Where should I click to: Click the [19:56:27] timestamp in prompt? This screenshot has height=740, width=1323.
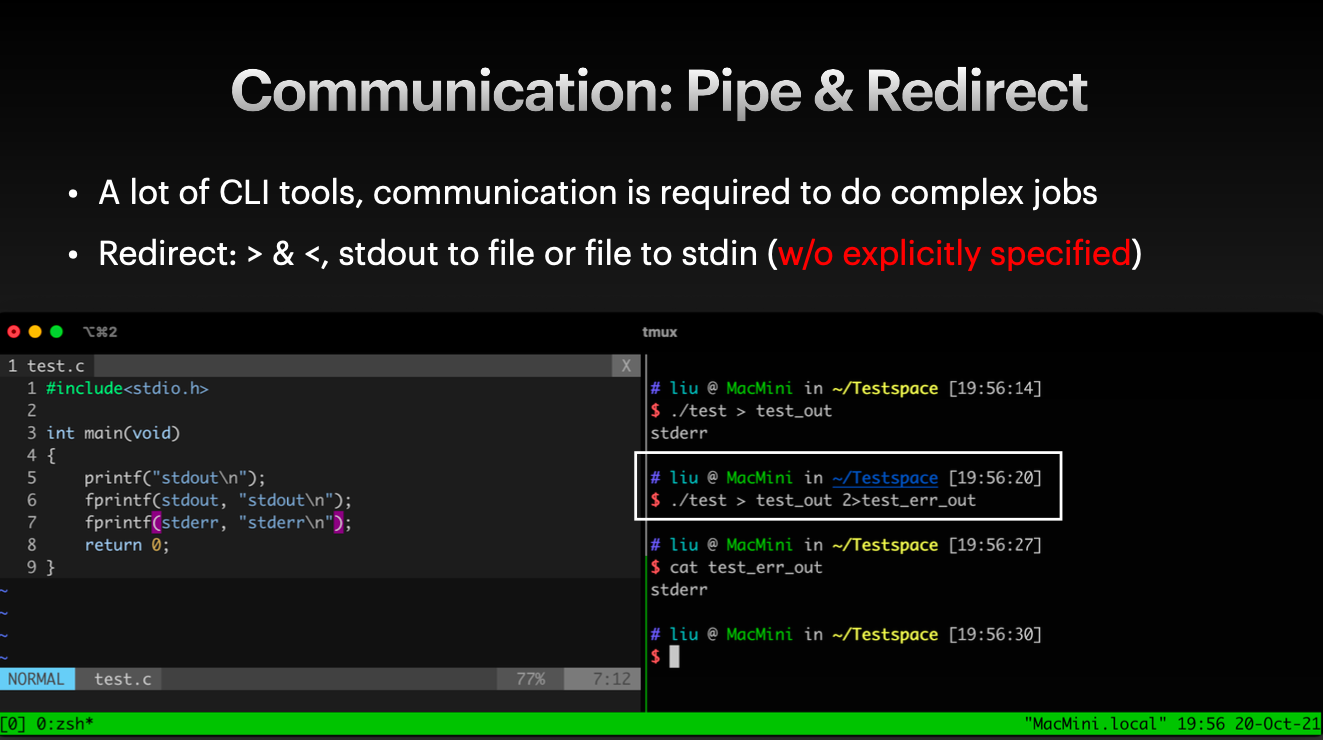pos(995,545)
